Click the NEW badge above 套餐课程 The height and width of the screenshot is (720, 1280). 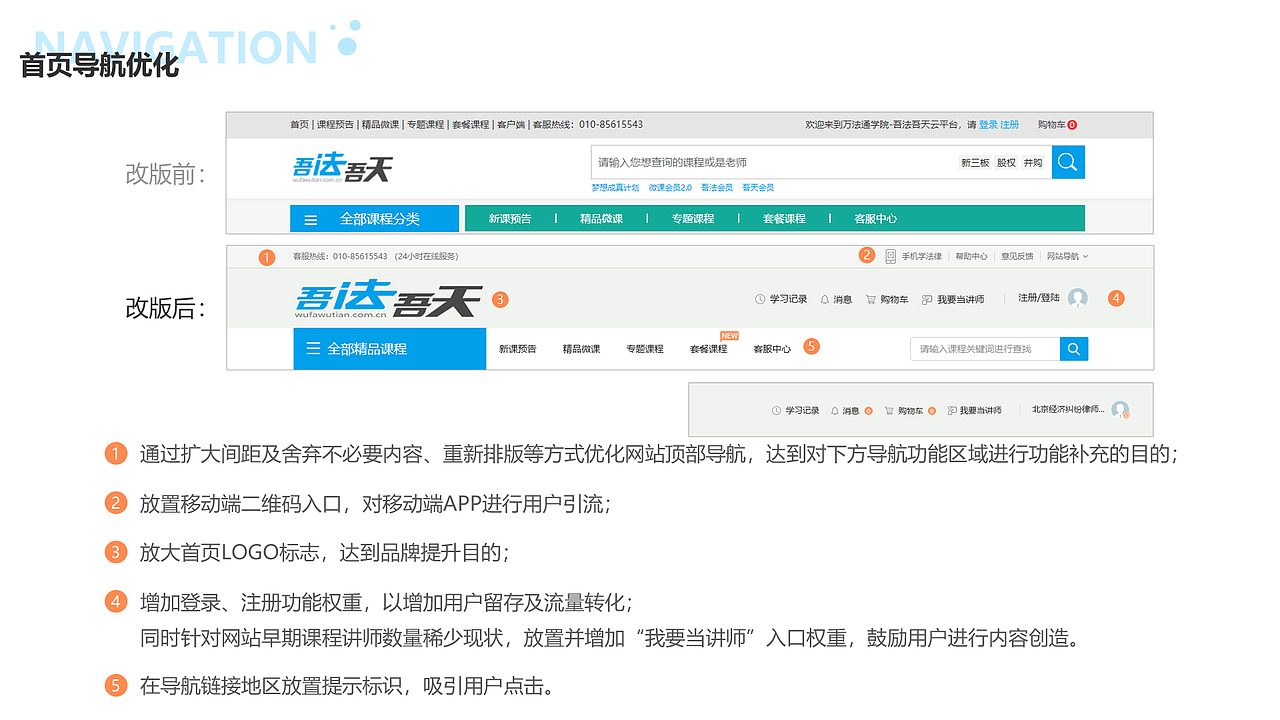tap(729, 336)
